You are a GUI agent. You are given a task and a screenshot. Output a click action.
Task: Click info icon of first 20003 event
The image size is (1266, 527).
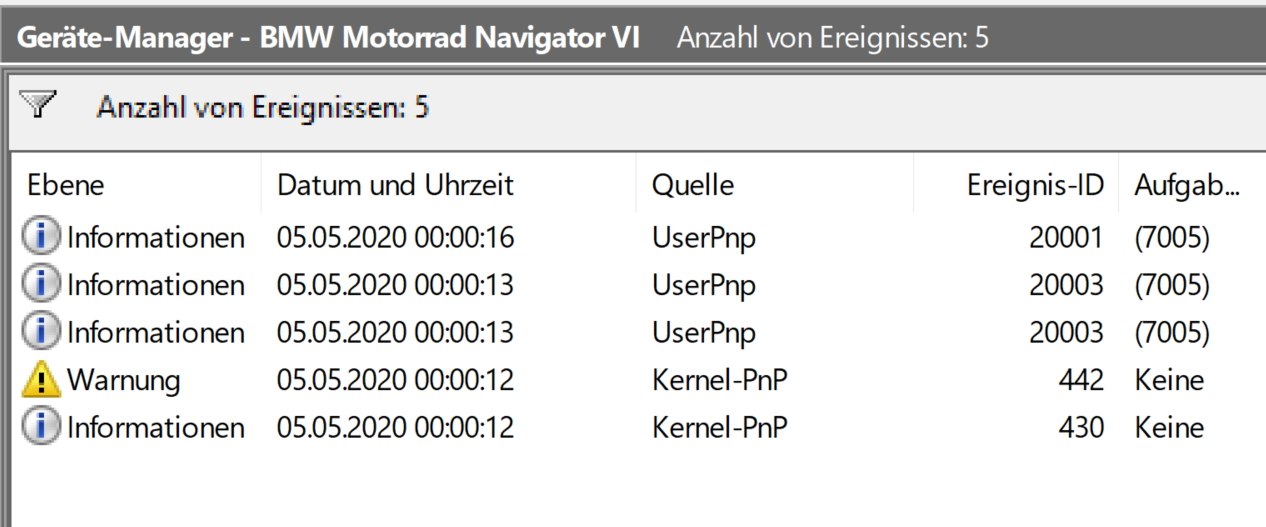[x=40, y=284]
